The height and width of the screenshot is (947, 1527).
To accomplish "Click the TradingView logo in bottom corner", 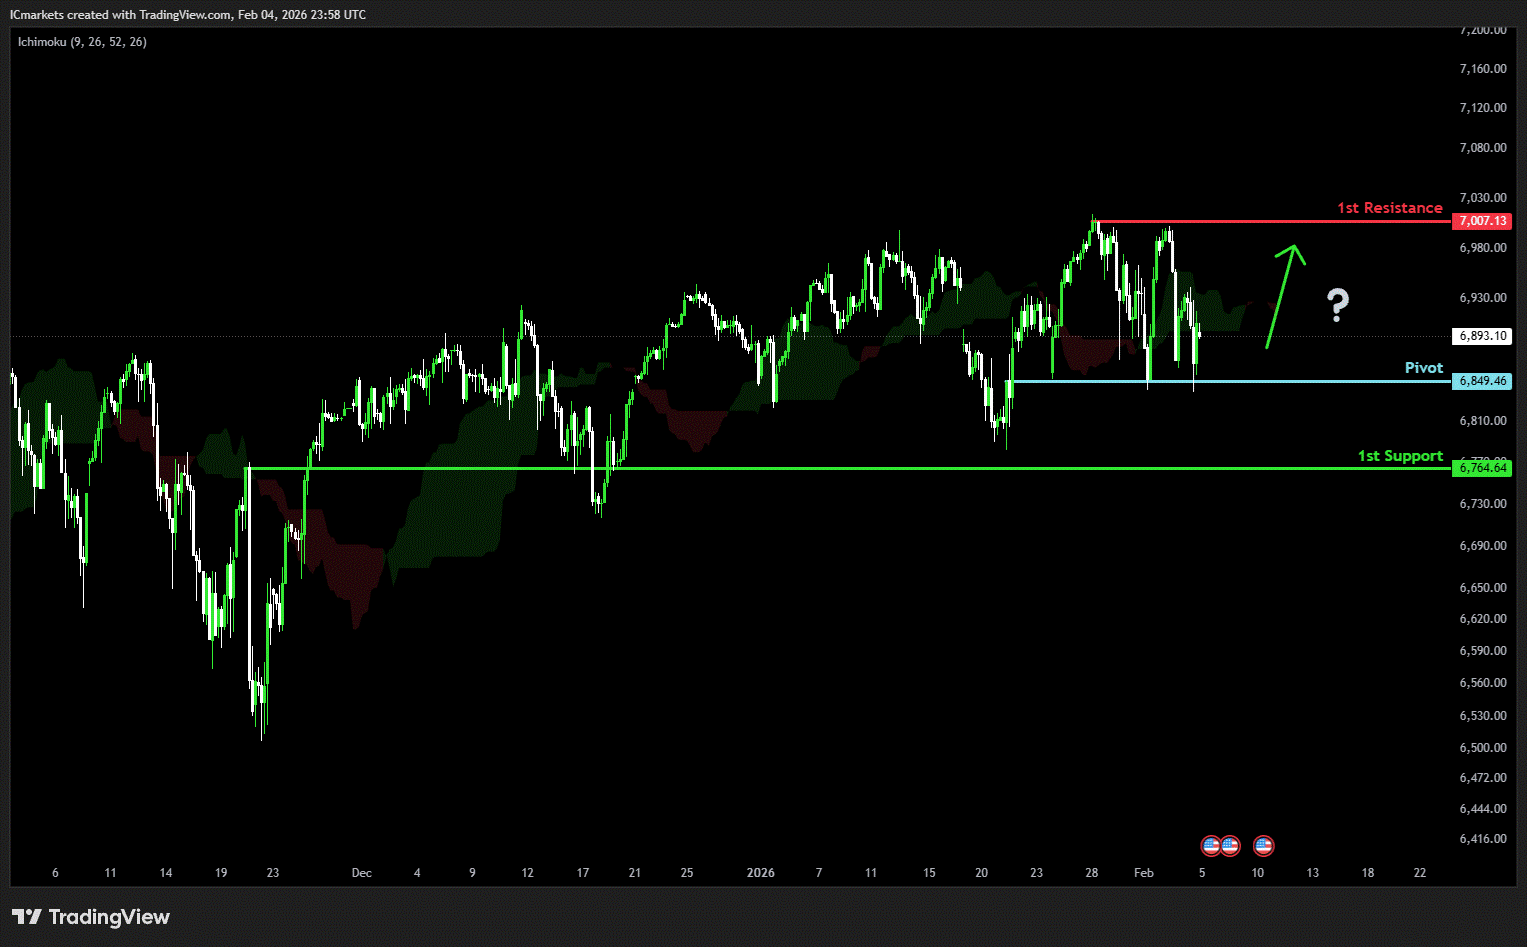I will coord(90,917).
